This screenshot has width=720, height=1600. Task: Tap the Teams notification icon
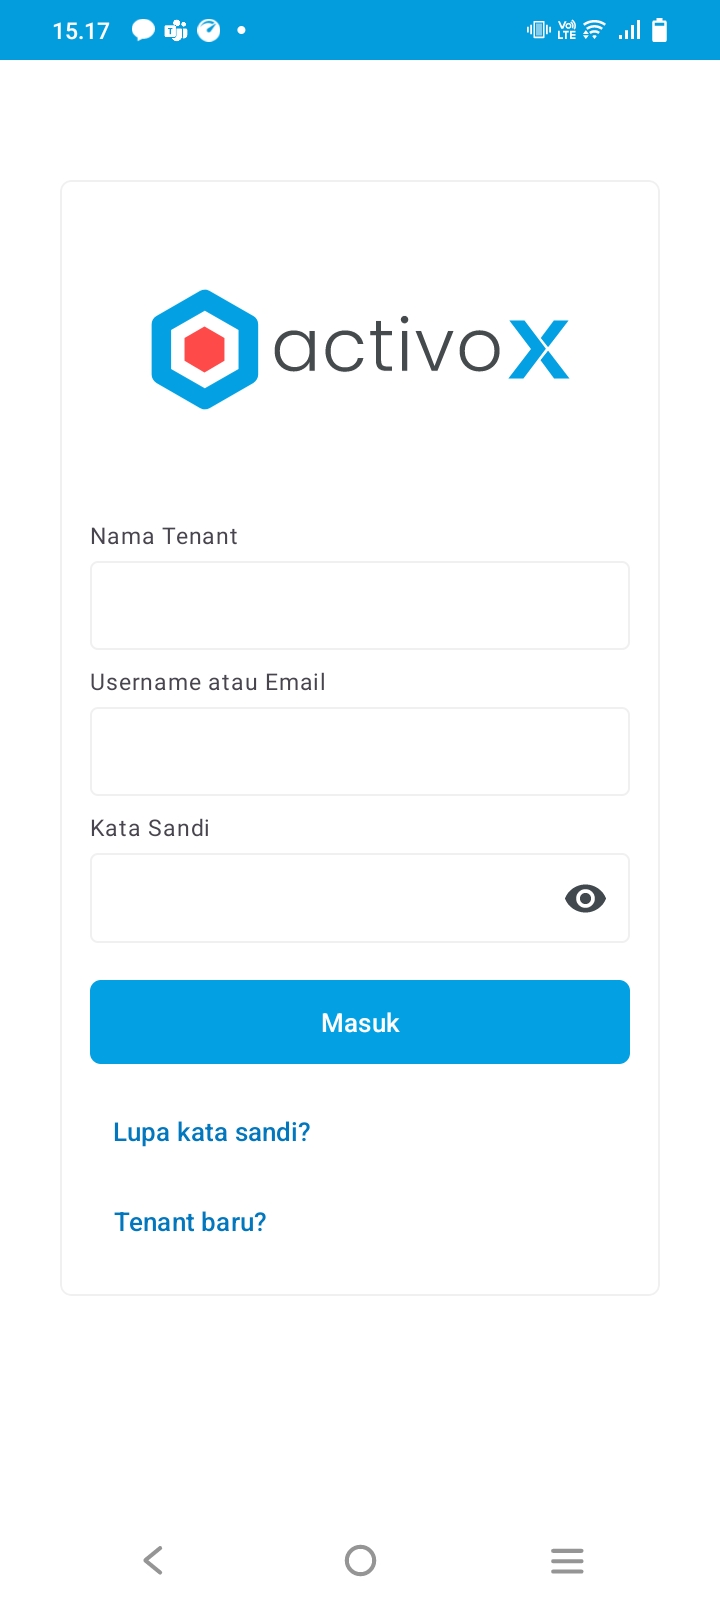(176, 31)
